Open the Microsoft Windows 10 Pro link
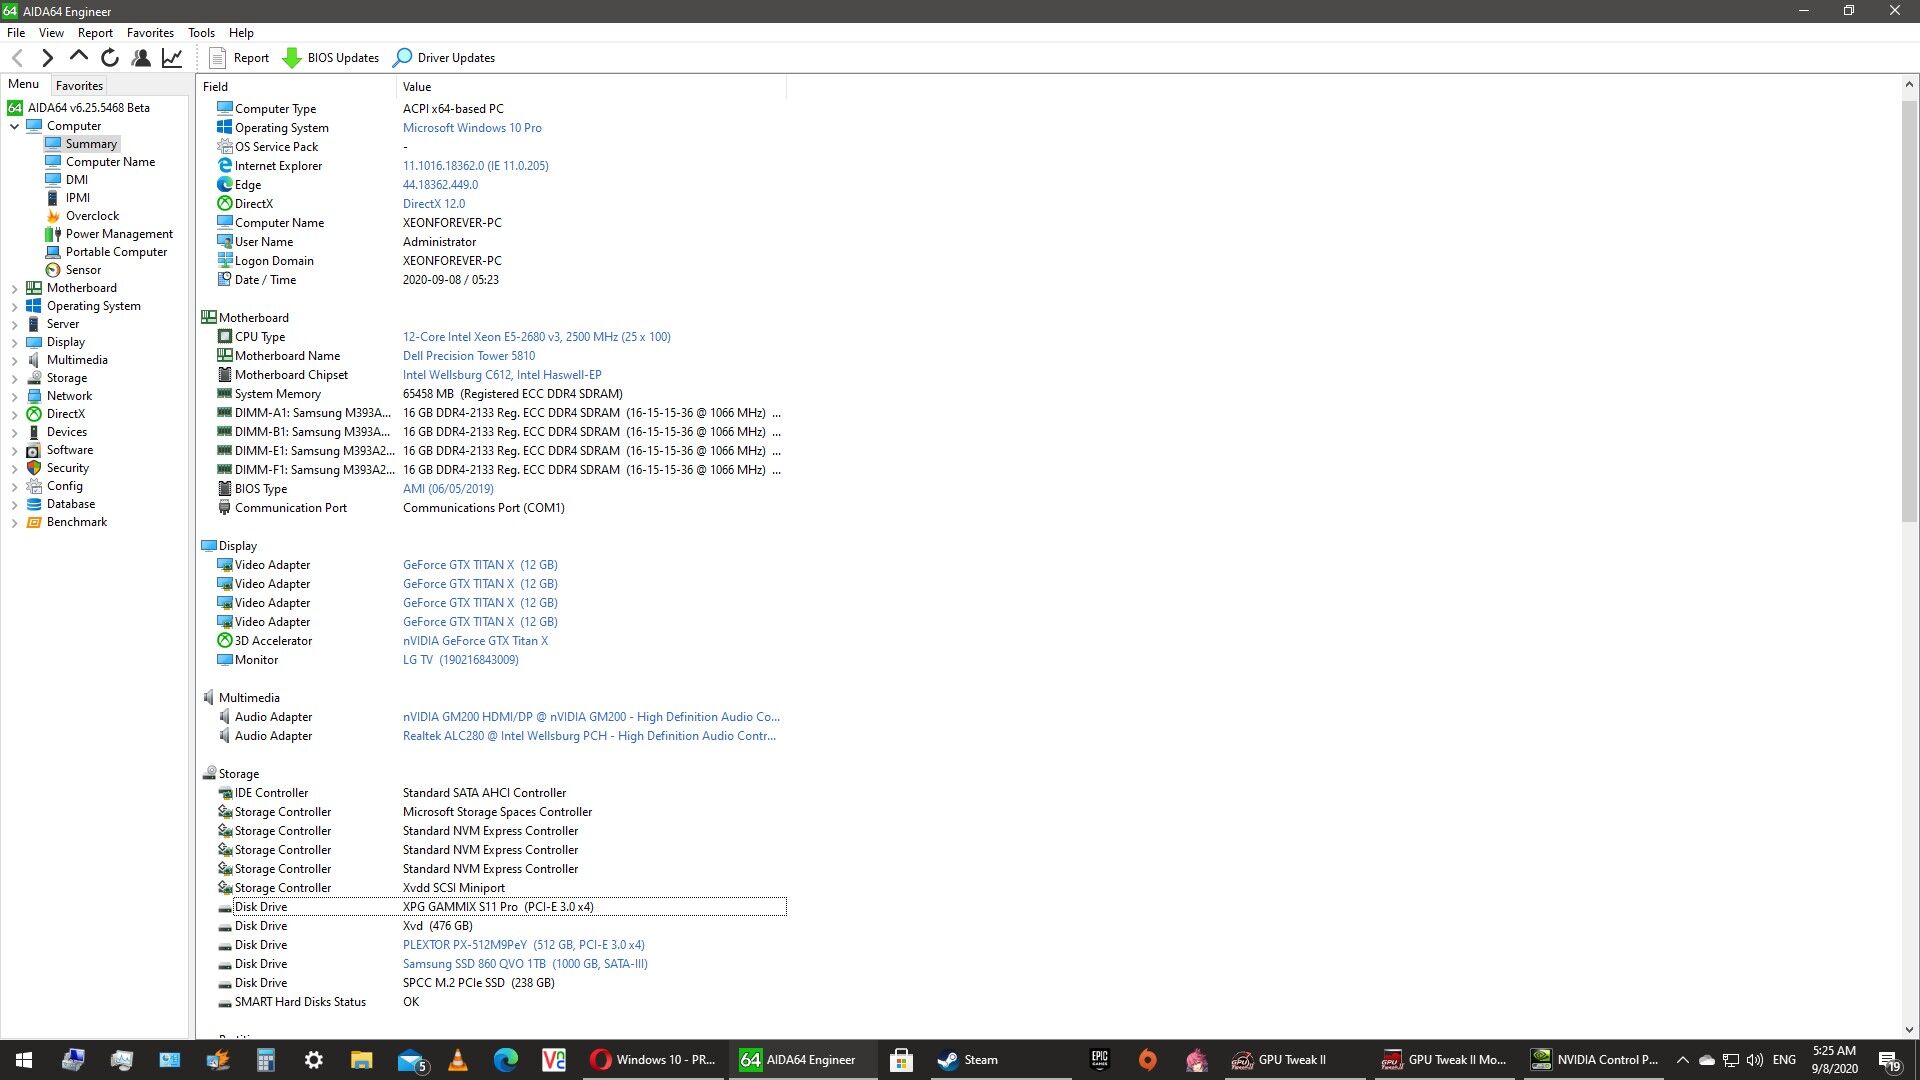Screen dimensions: 1920x1080 point(472,128)
